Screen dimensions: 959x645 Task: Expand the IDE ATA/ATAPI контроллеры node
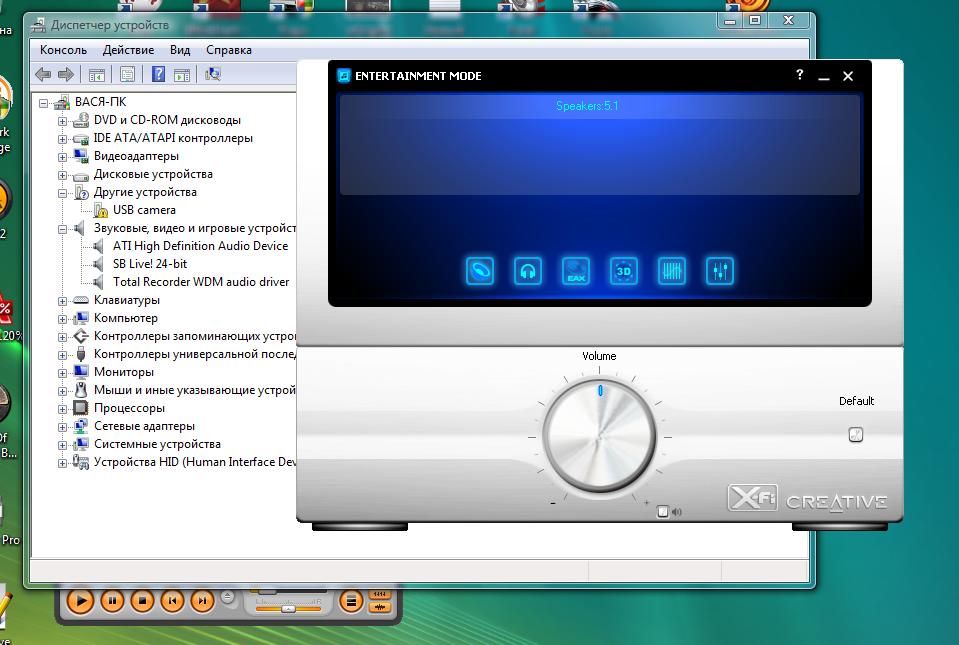click(x=62, y=139)
